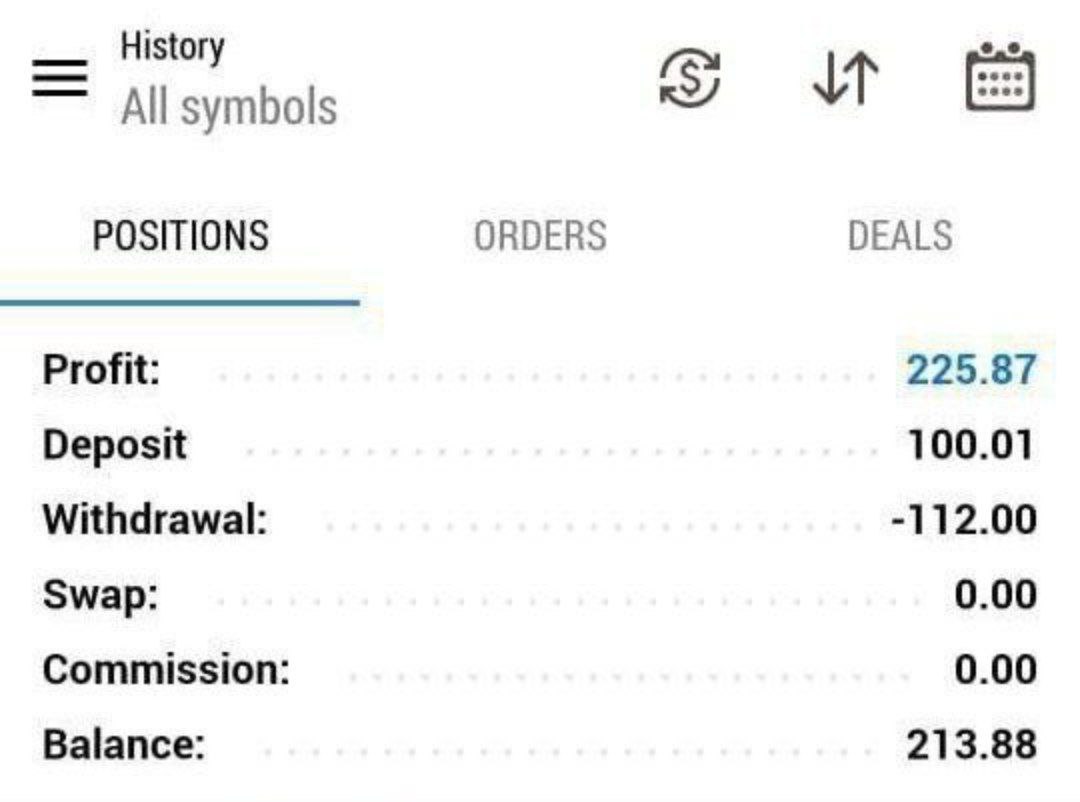Tap the History title
Image resolution: width=1080 pixels, height=802 pixels.
click(172, 47)
